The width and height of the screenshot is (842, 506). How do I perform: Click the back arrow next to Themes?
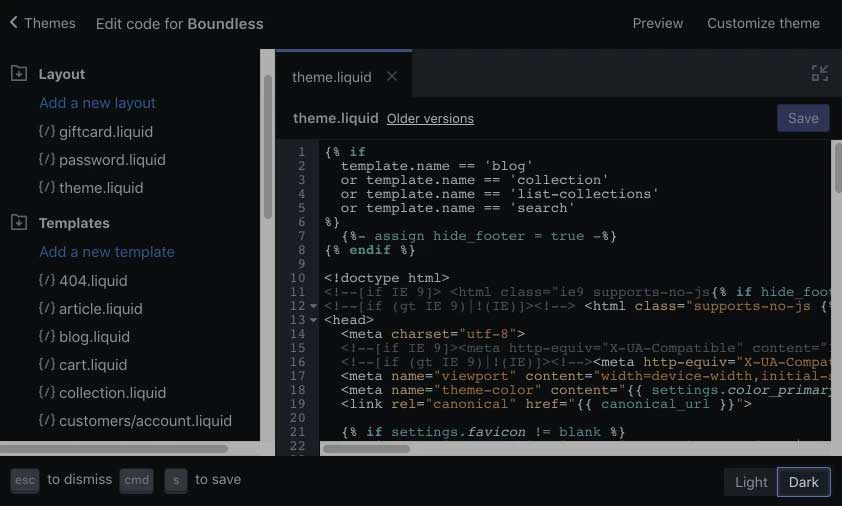pyautogui.click(x=14, y=23)
